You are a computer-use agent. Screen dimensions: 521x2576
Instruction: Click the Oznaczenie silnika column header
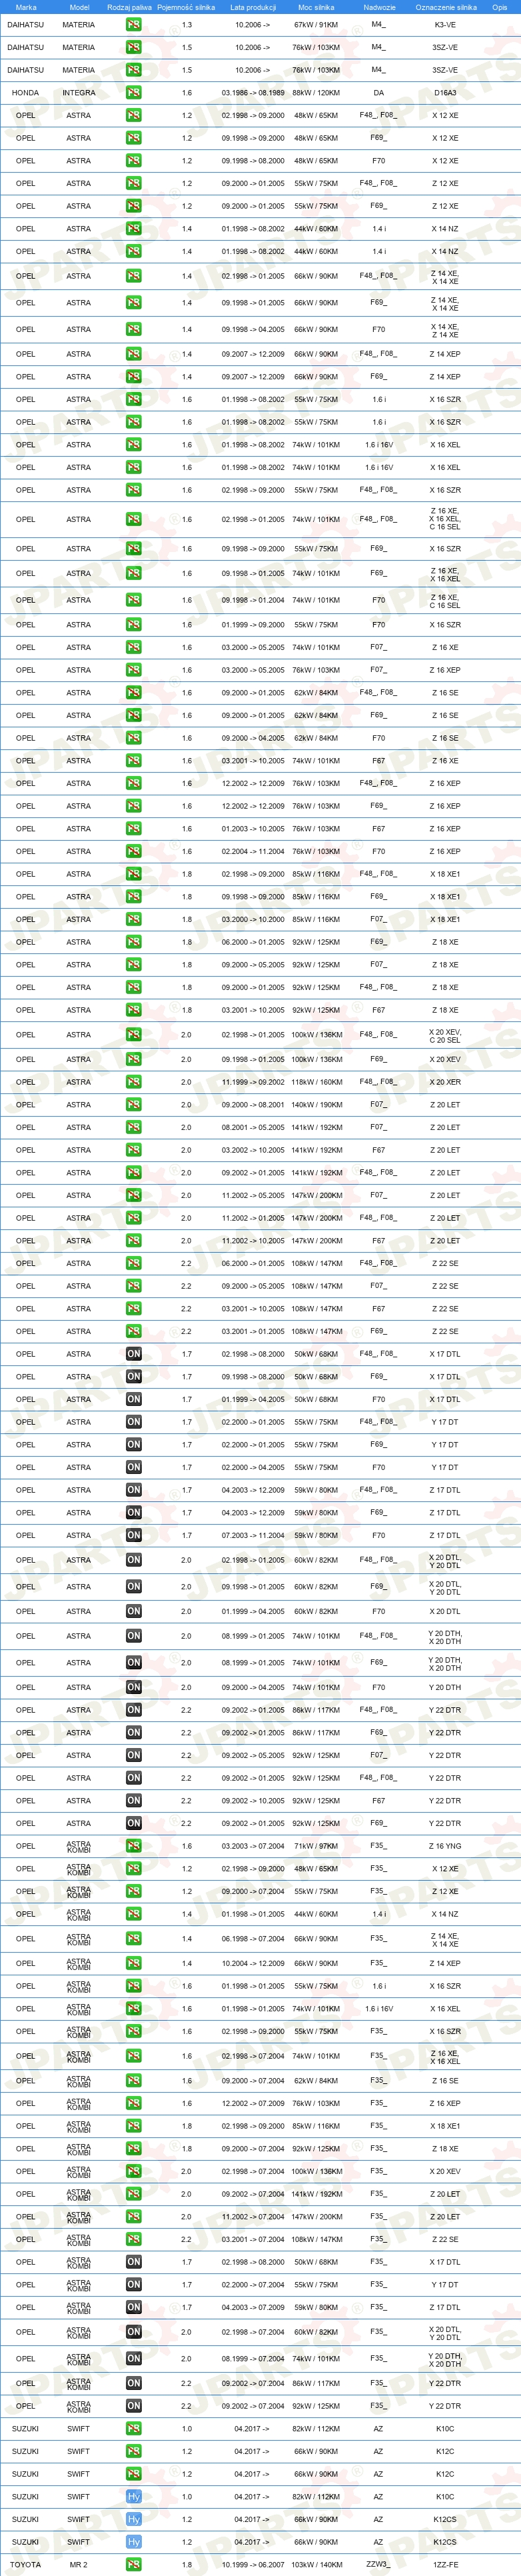click(x=446, y=7)
